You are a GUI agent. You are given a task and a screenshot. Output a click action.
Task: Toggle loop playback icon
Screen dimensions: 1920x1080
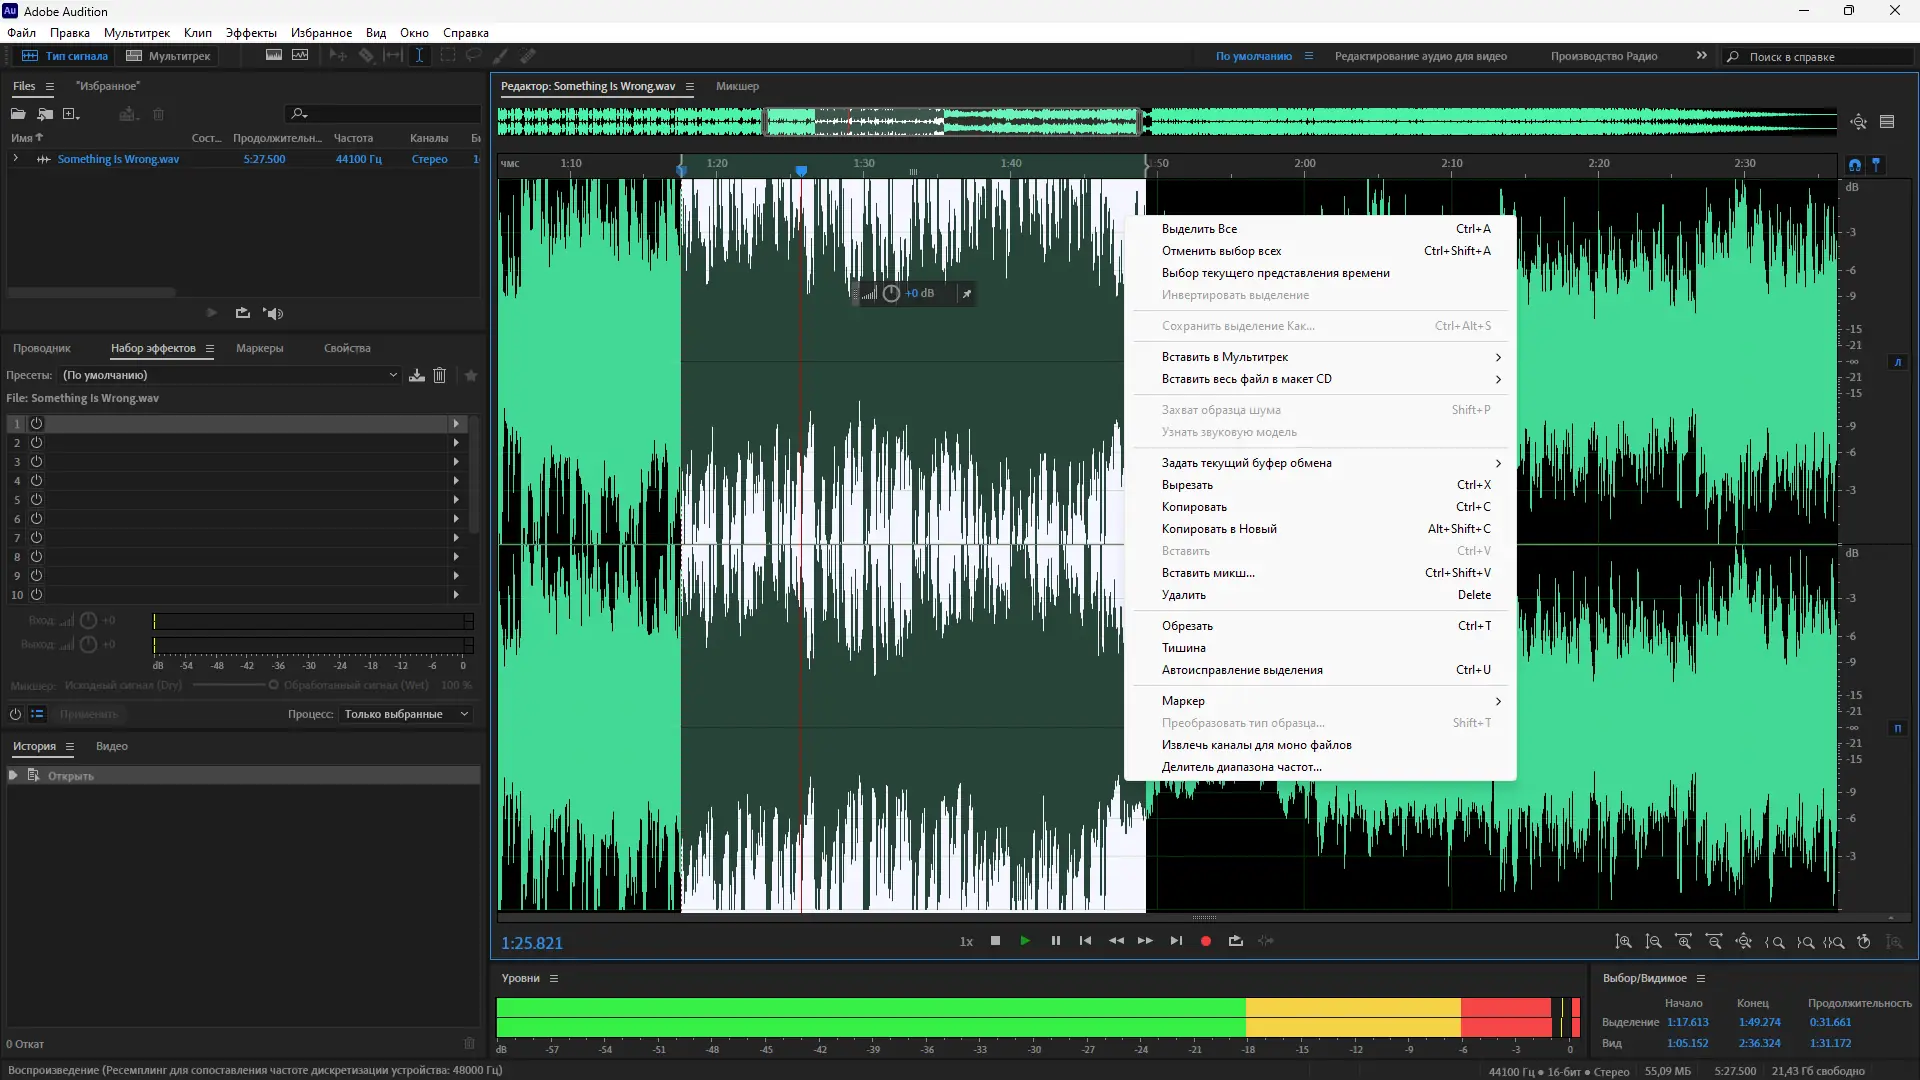point(1236,941)
